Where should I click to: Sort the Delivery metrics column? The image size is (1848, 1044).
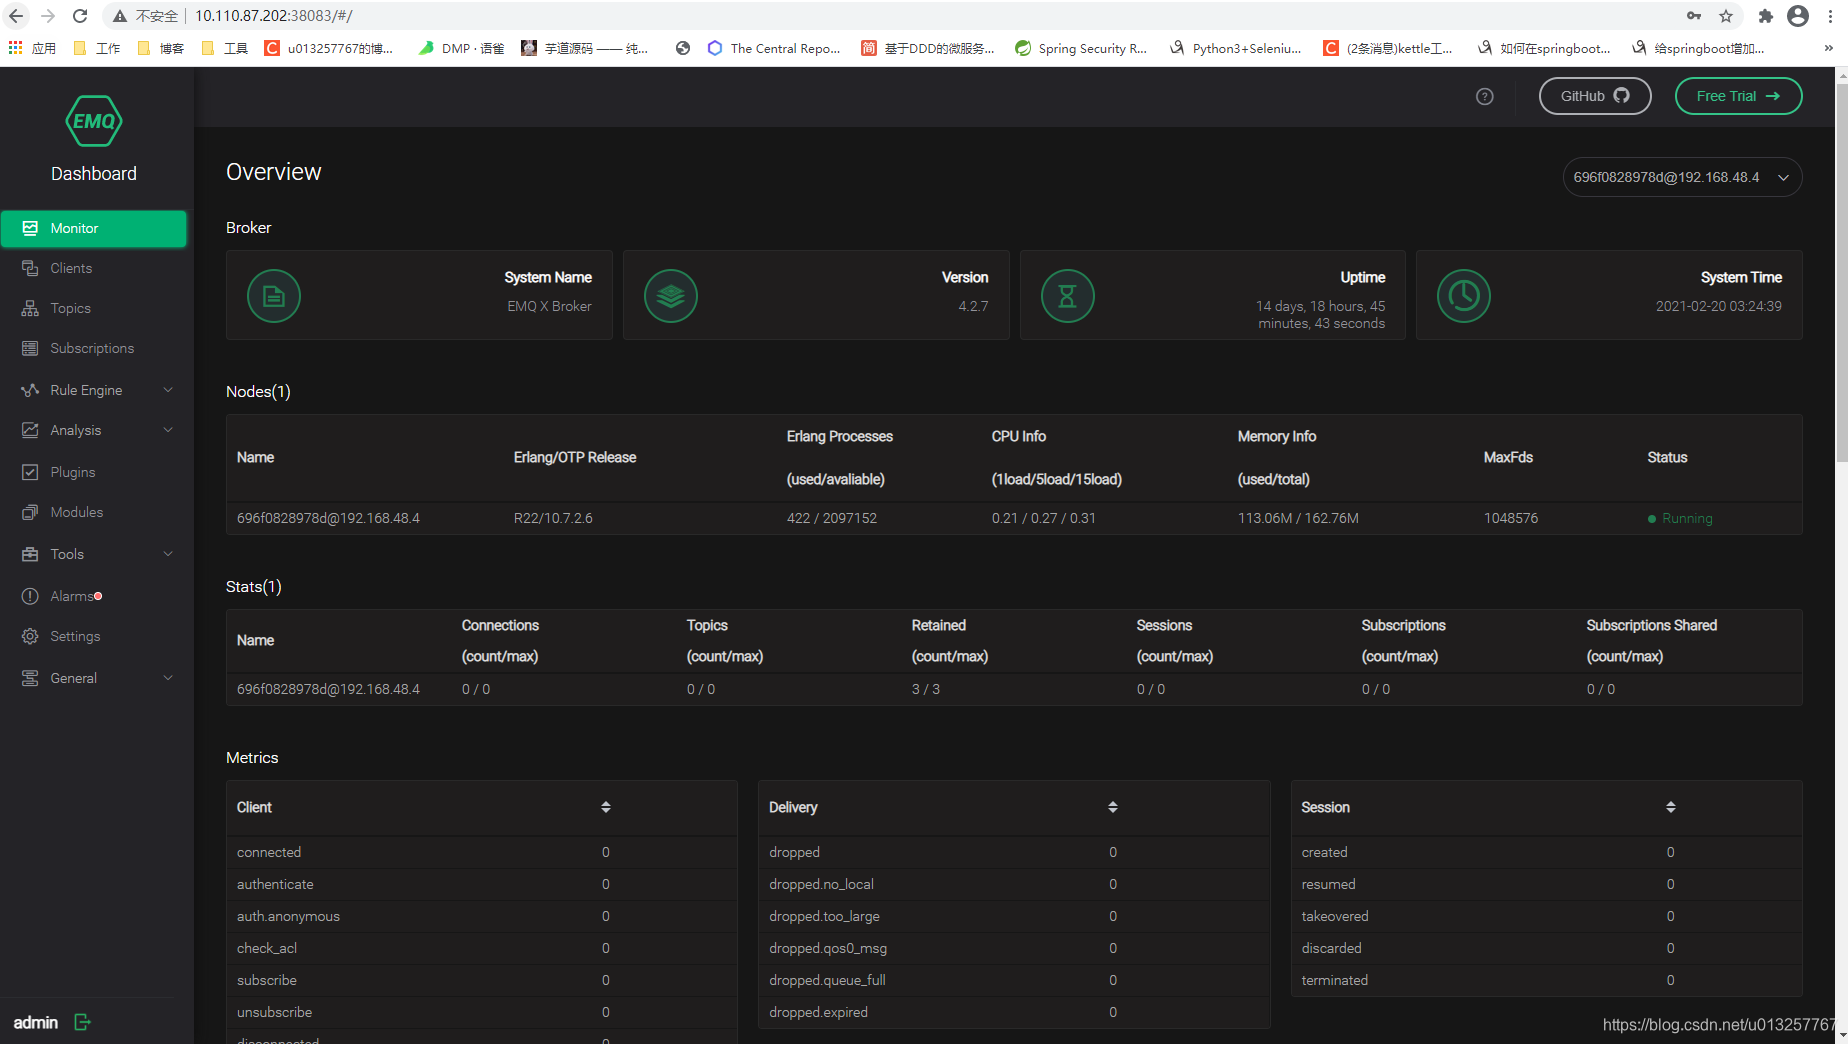click(1113, 807)
